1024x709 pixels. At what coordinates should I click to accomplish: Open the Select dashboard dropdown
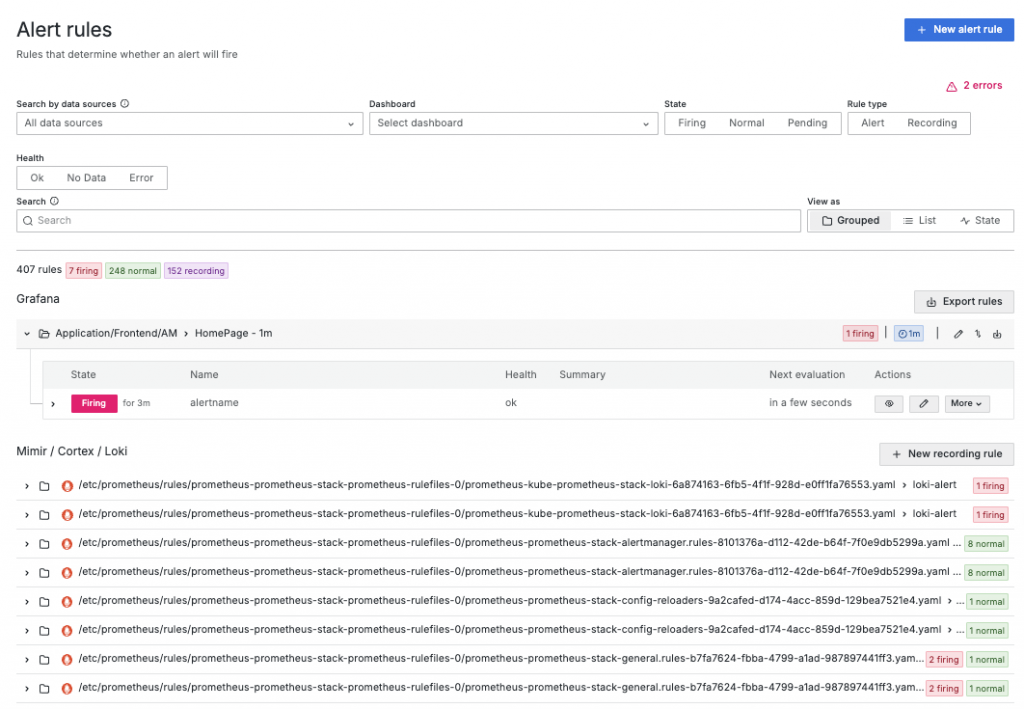pos(513,123)
